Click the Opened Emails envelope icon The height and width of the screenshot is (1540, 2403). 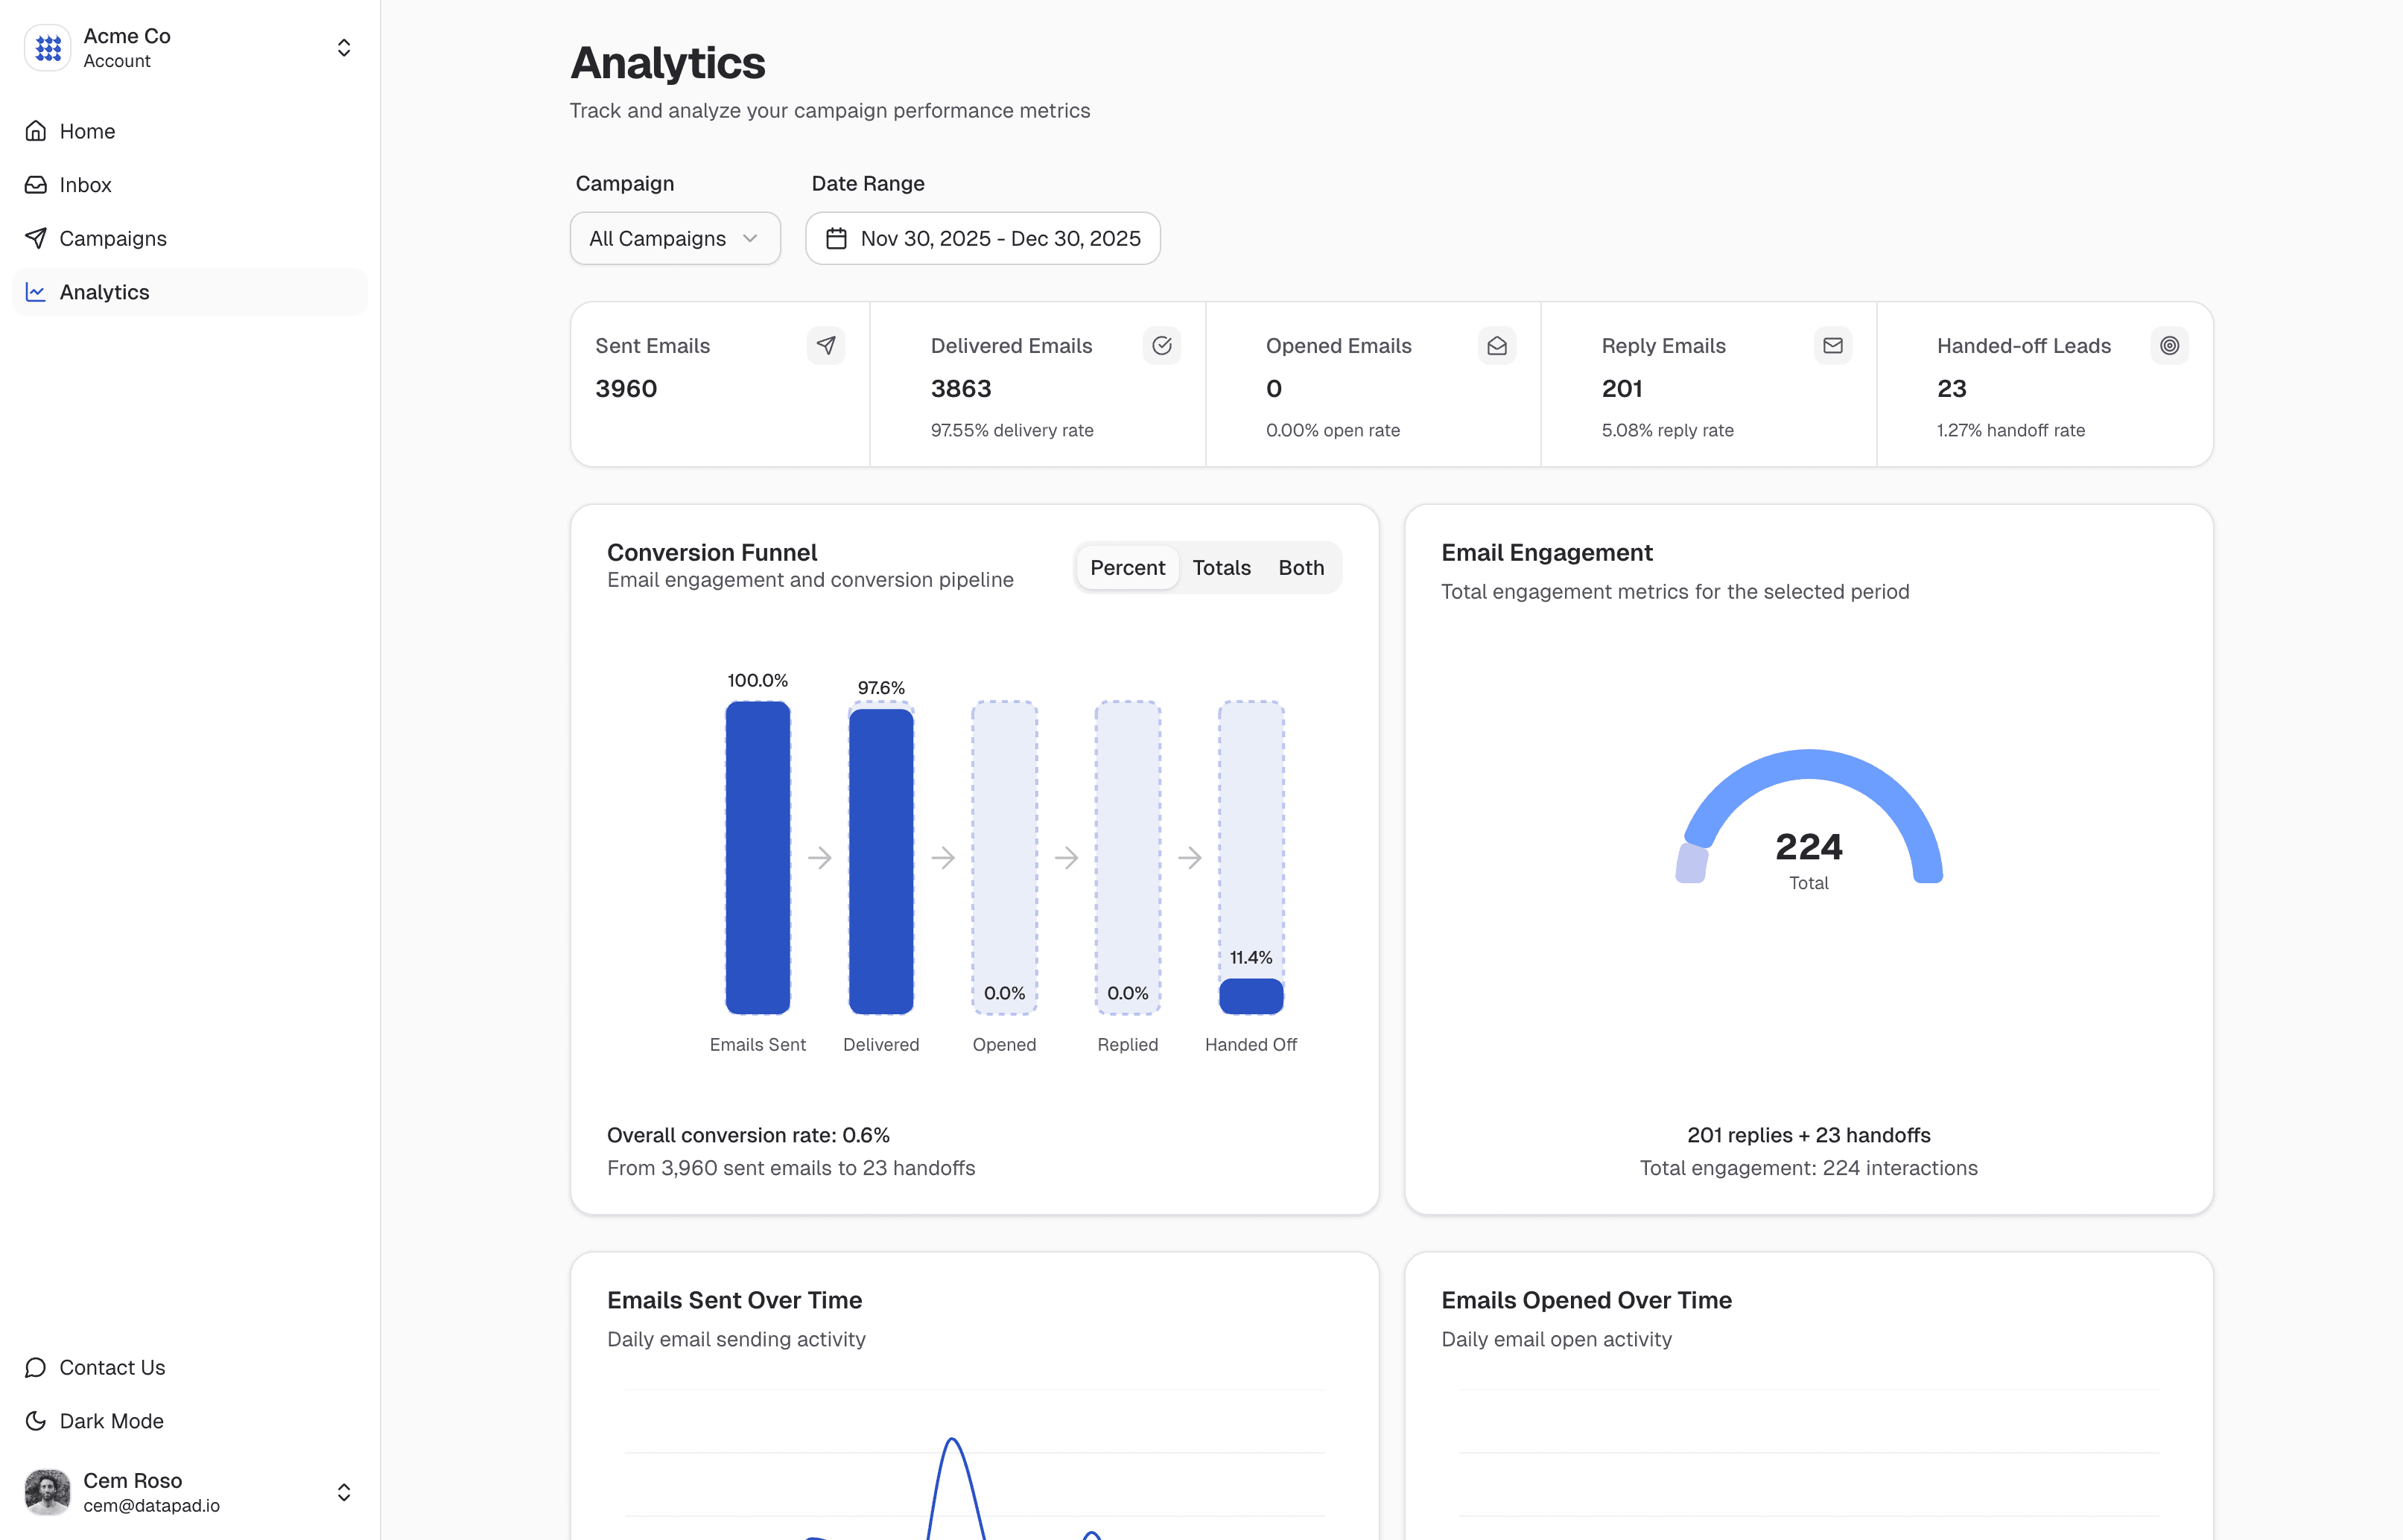1496,346
